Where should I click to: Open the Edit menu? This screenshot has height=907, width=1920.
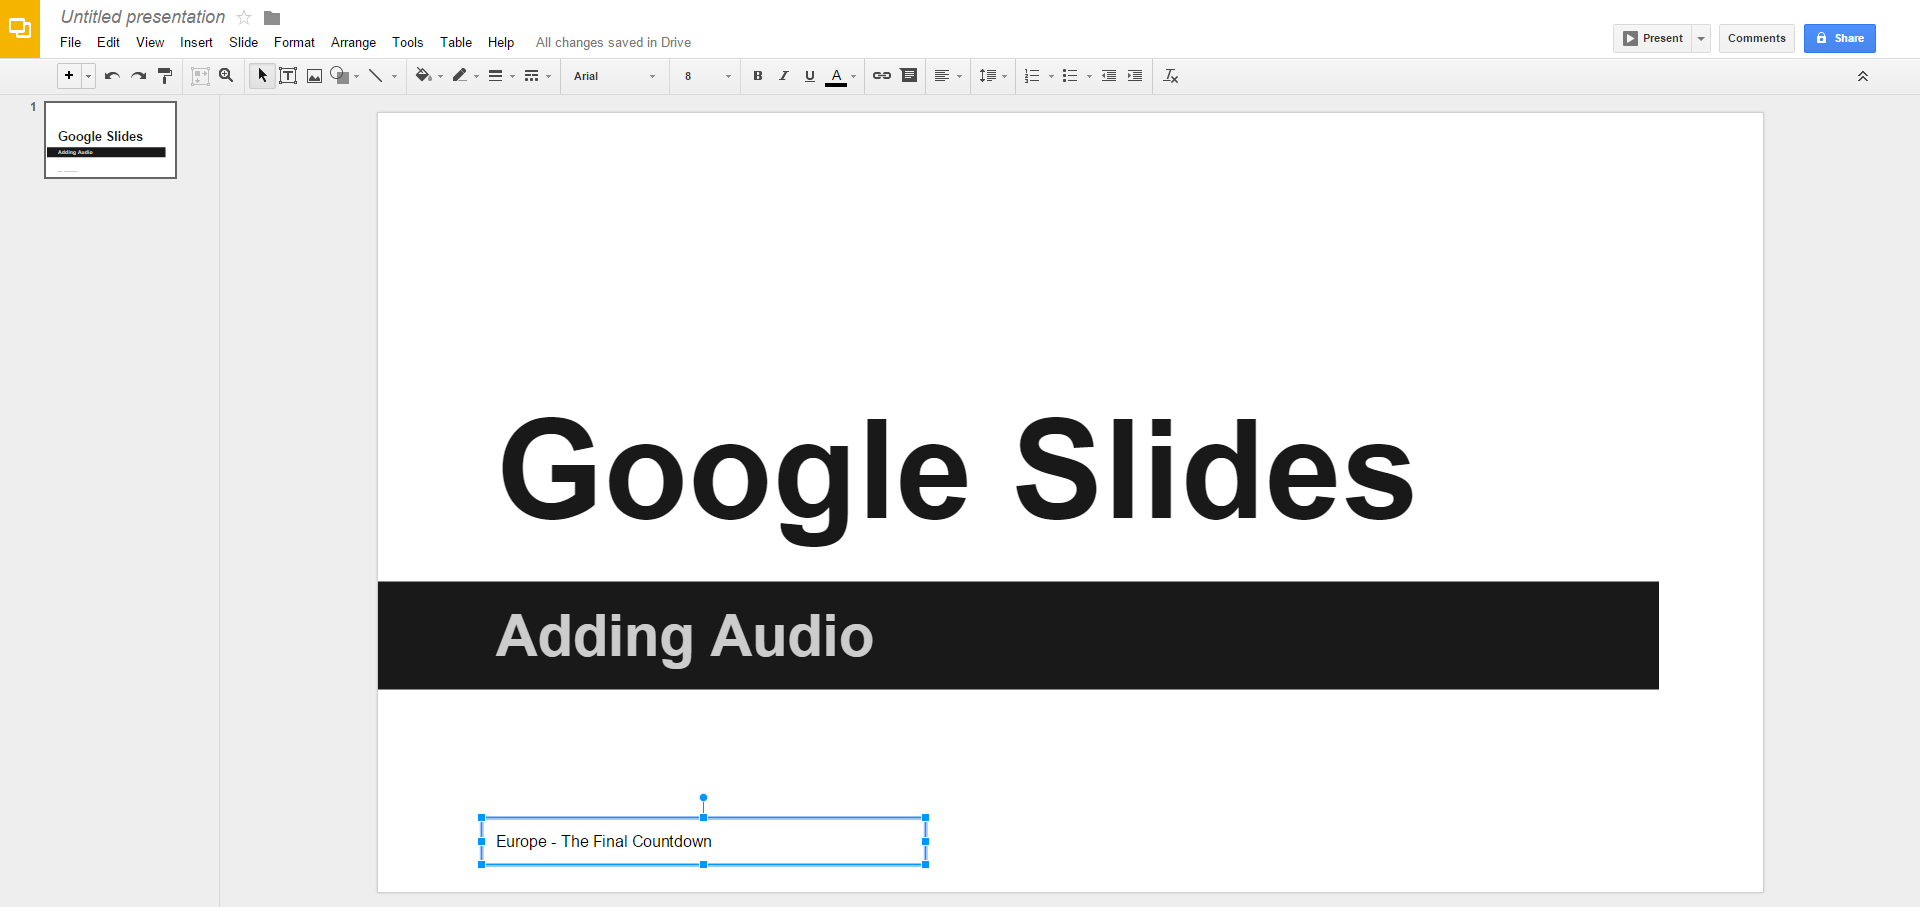click(x=108, y=42)
